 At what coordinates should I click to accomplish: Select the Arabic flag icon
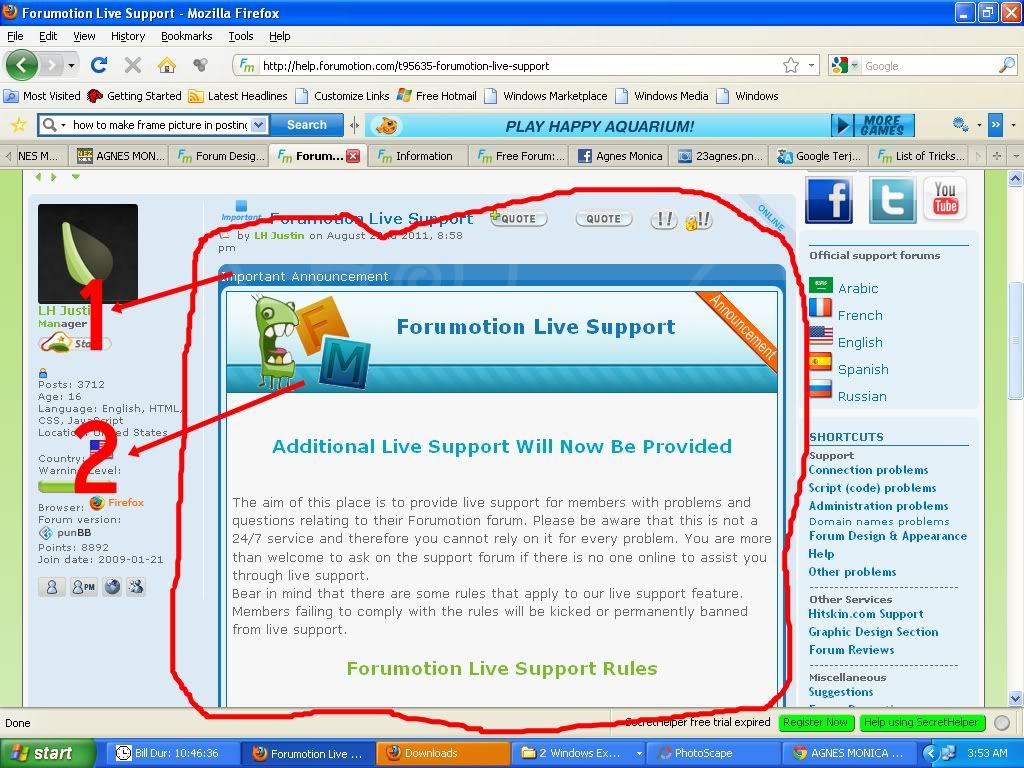coord(820,285)
